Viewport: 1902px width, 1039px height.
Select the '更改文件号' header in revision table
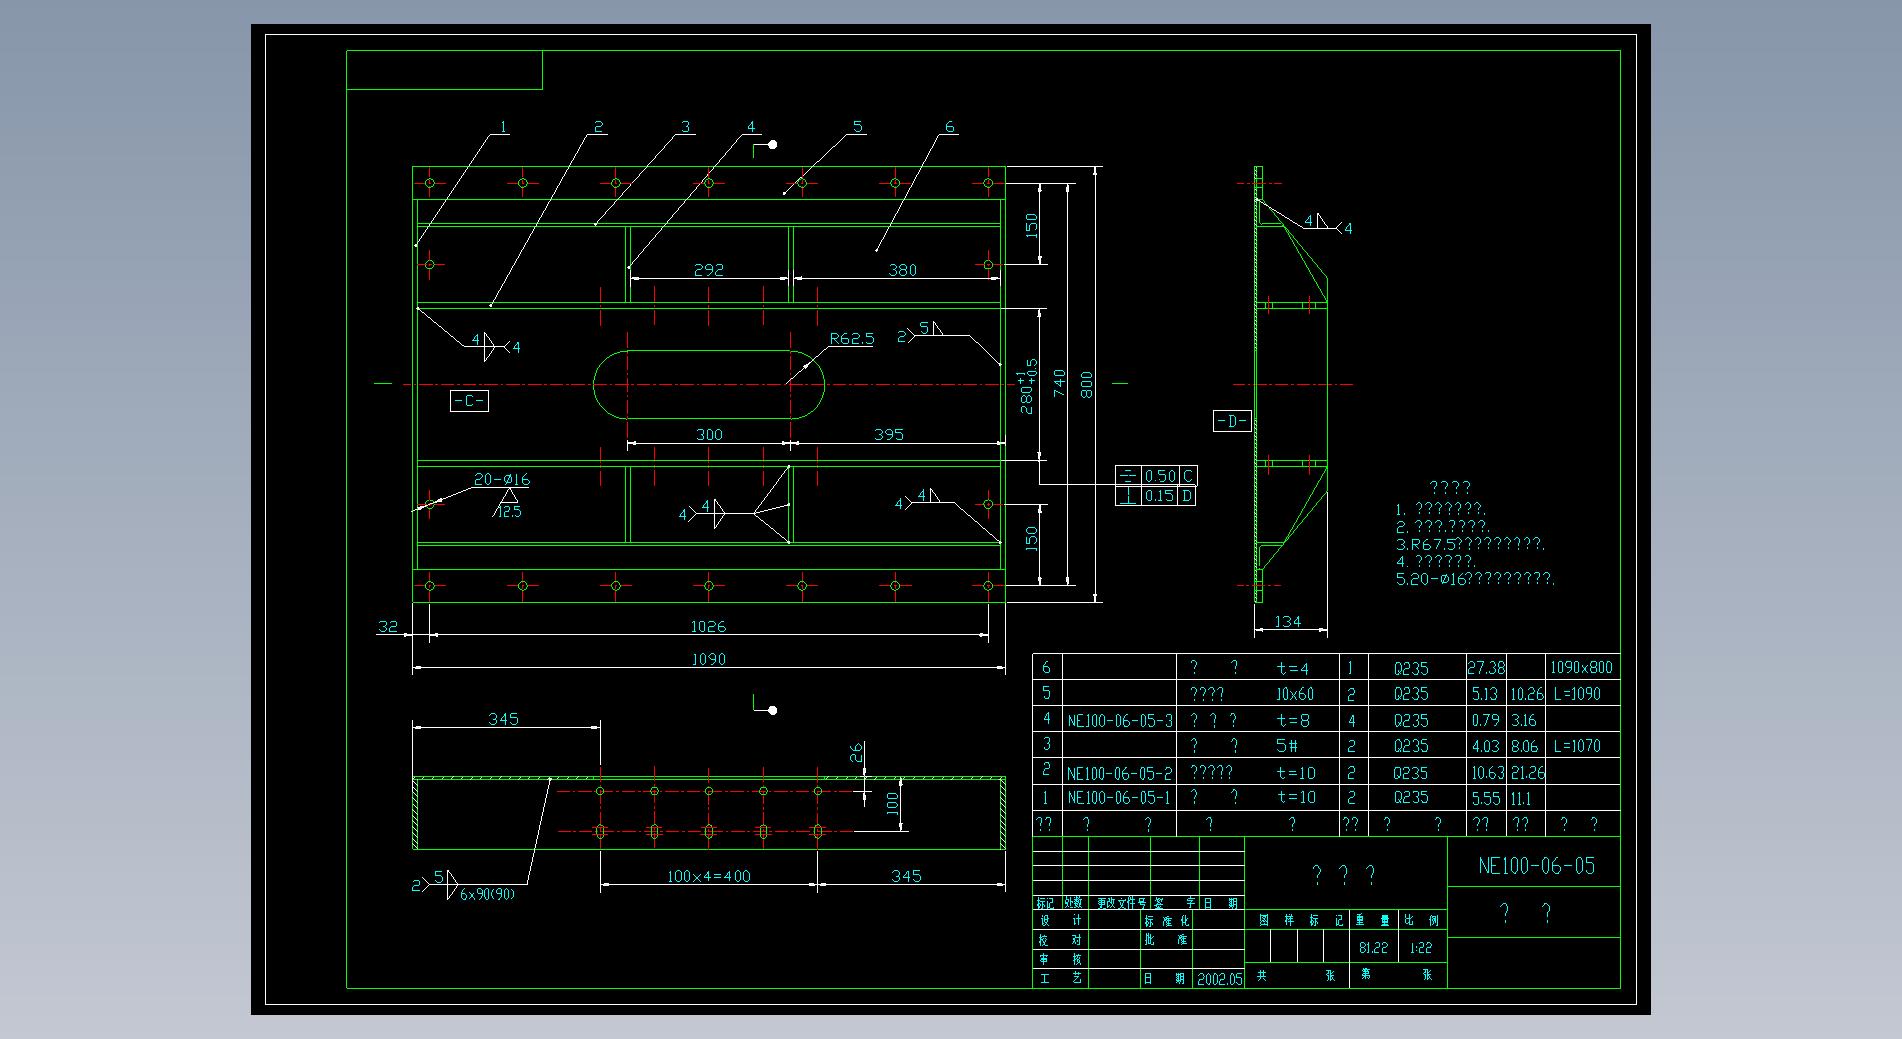click(x=1122, y=903)
